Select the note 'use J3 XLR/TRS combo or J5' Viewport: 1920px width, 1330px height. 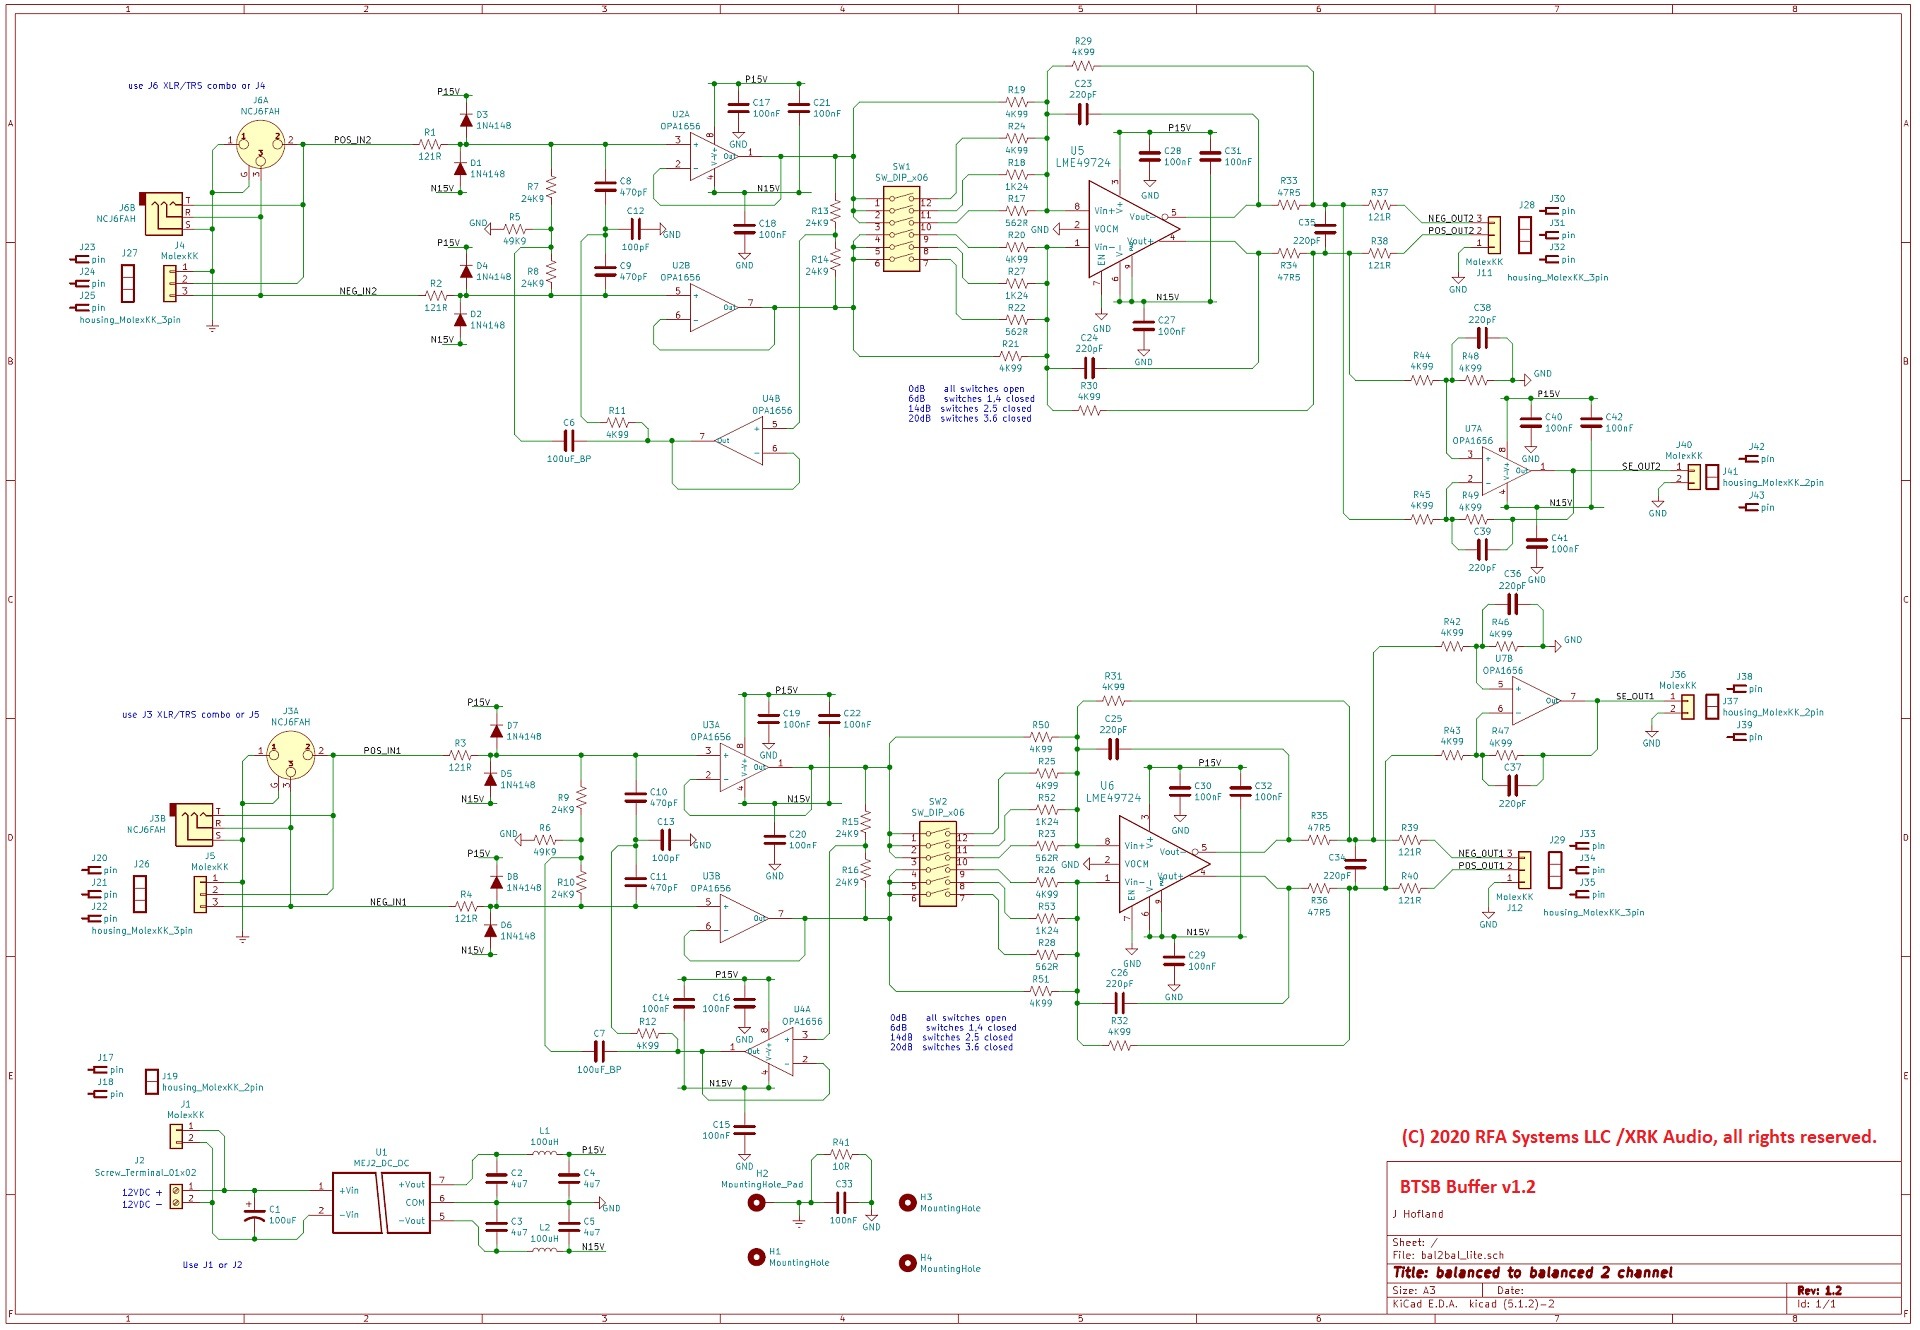click(190, 715)
